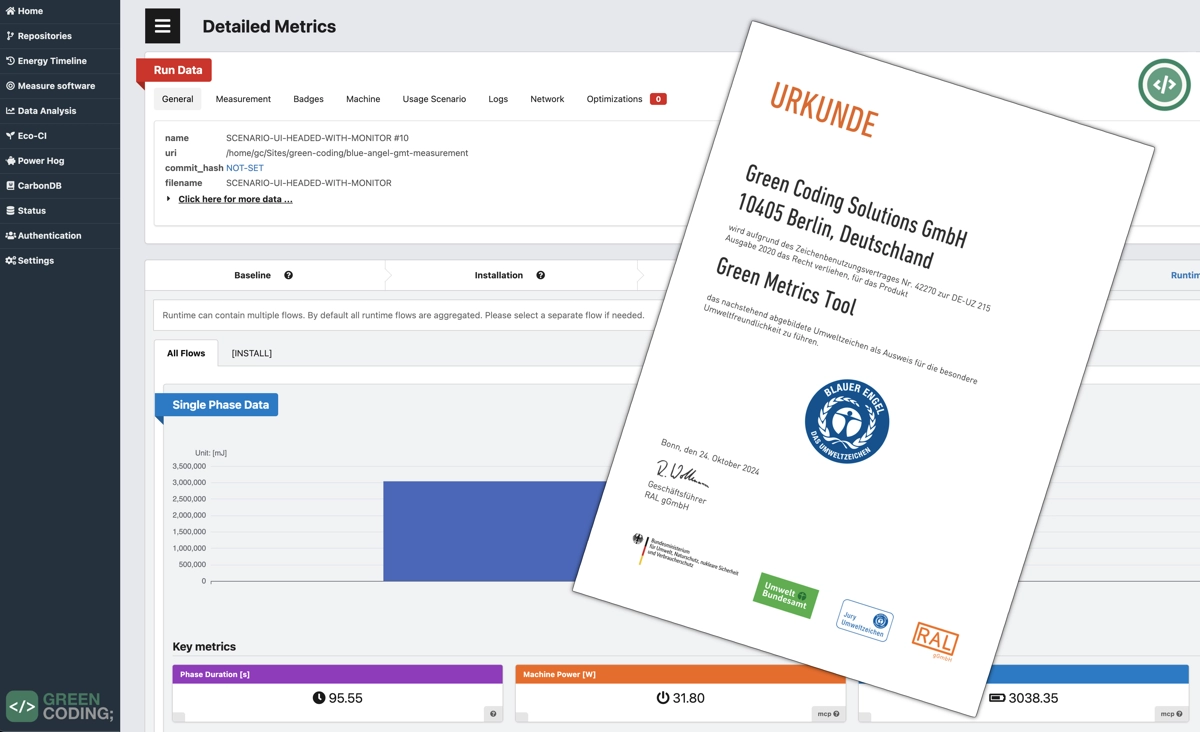Open the Energy Timeline sidebar entry
Screen dimensions: 1200x732
pos(46,61)
